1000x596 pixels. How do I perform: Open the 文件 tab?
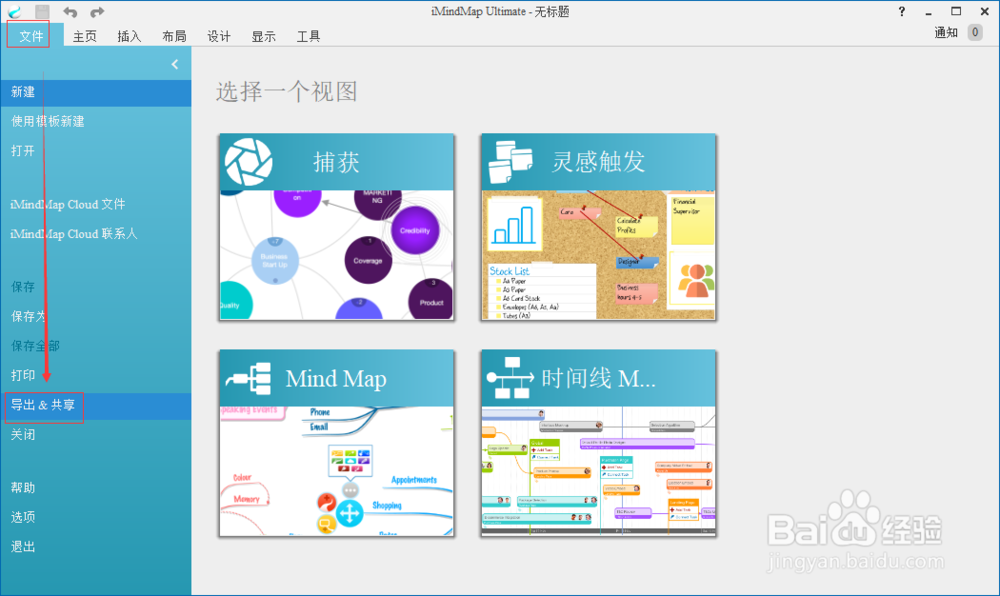31,36
